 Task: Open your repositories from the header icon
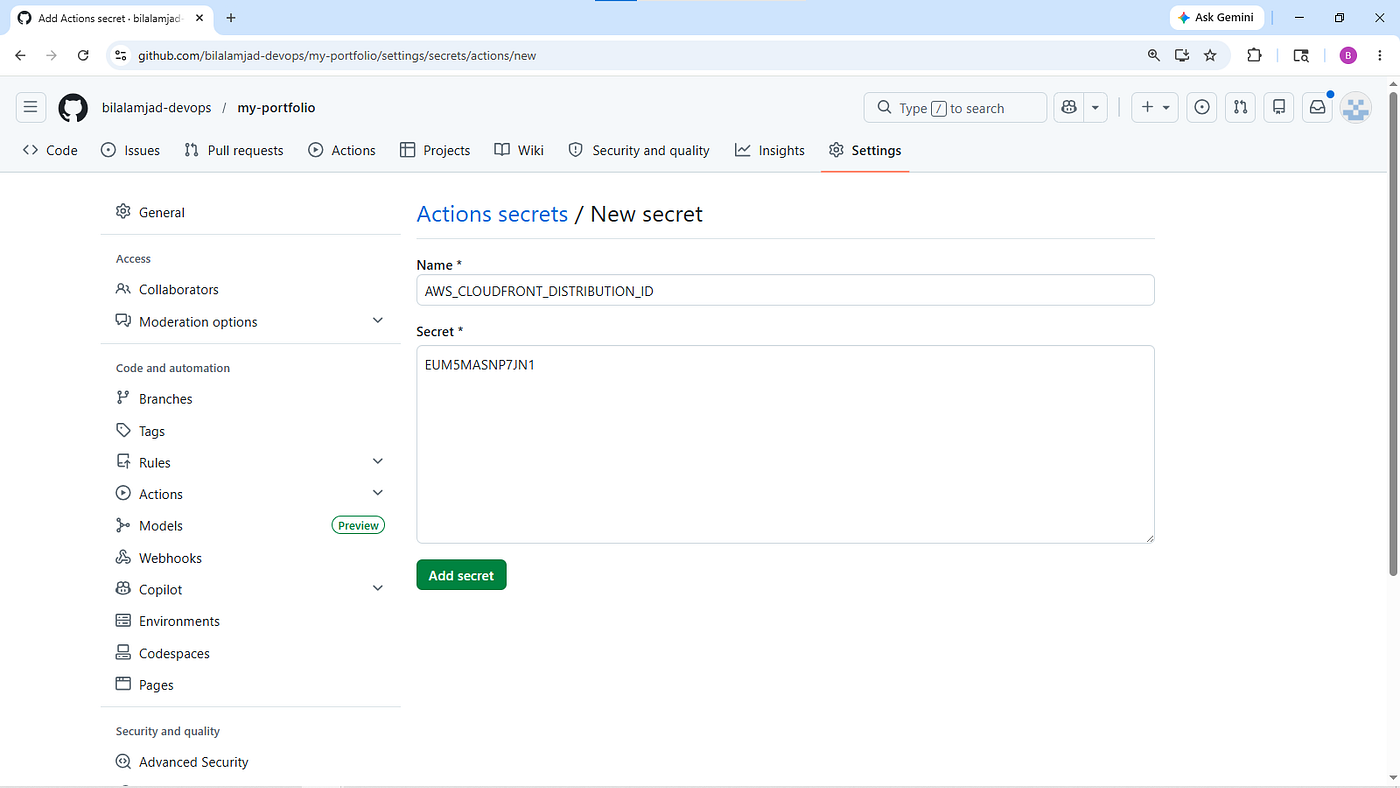click(x=1279, y=108)
